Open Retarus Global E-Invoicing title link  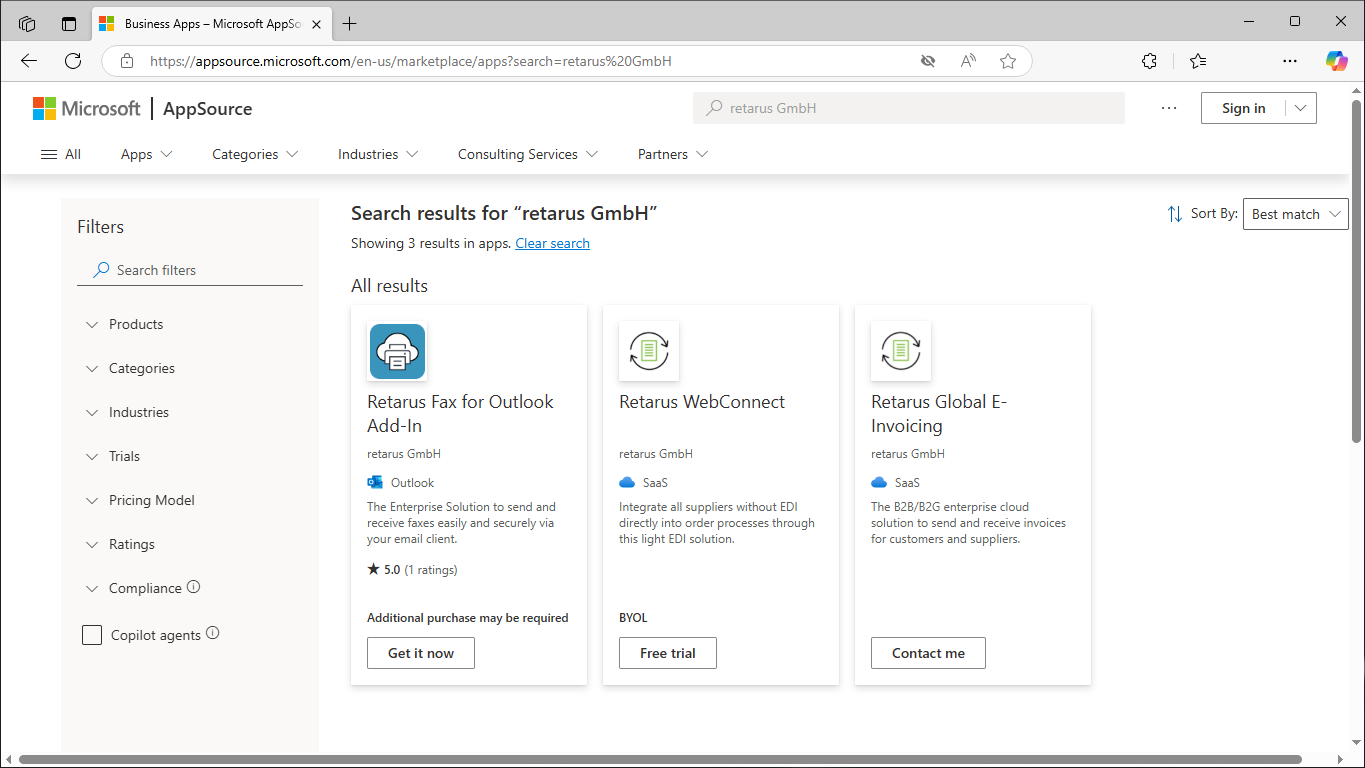tap(939, 414)
